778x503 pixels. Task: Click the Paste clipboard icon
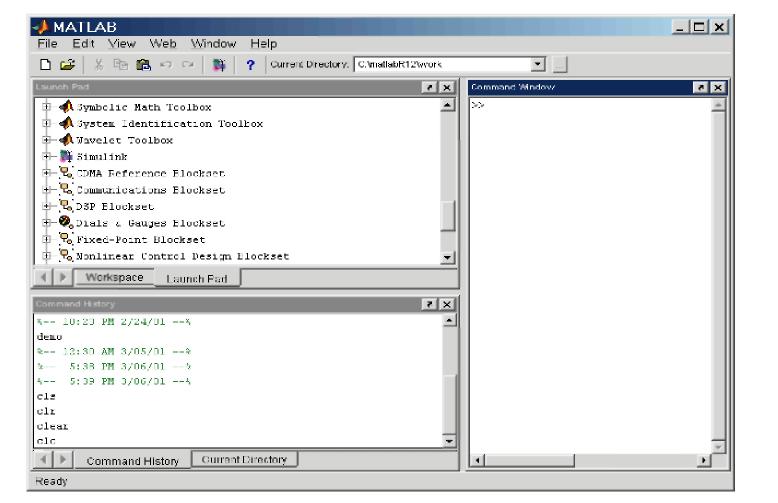143,64
